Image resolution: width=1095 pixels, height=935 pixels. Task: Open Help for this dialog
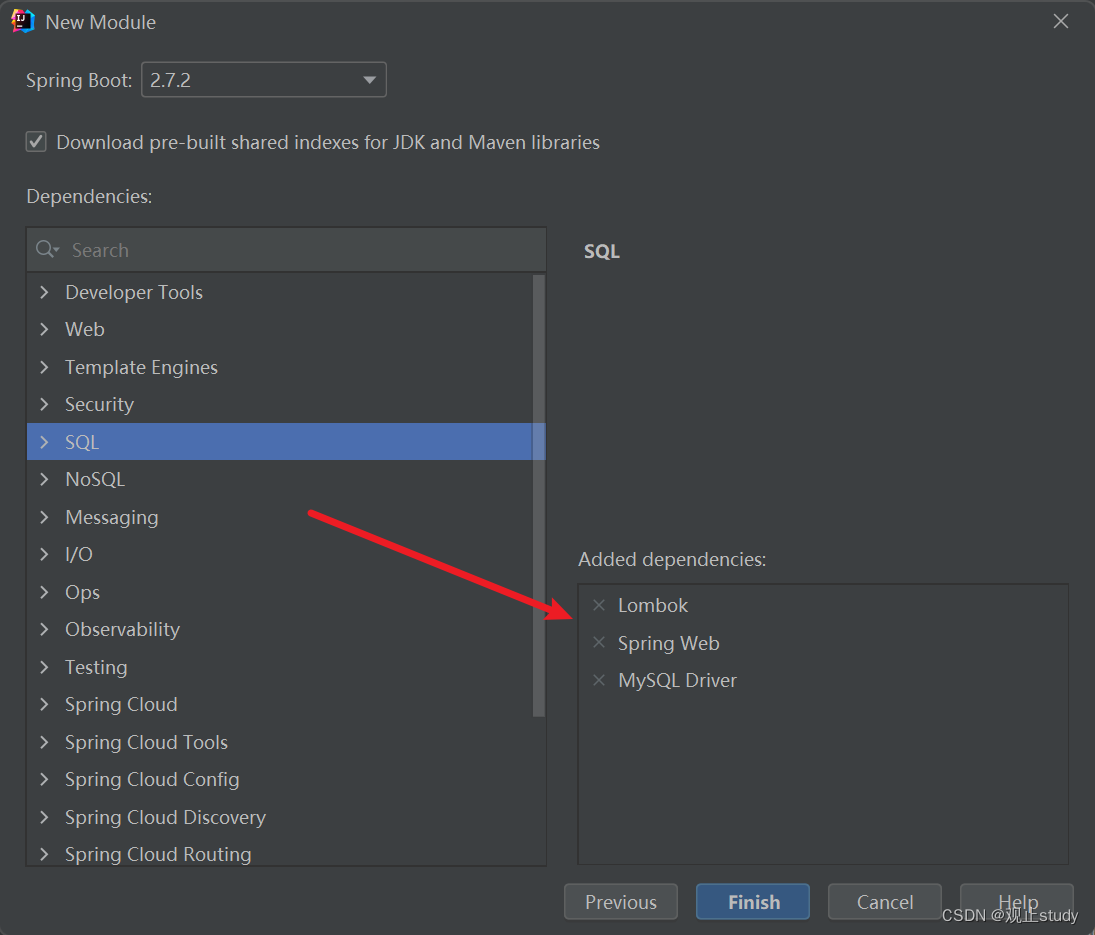[1017, 901]
